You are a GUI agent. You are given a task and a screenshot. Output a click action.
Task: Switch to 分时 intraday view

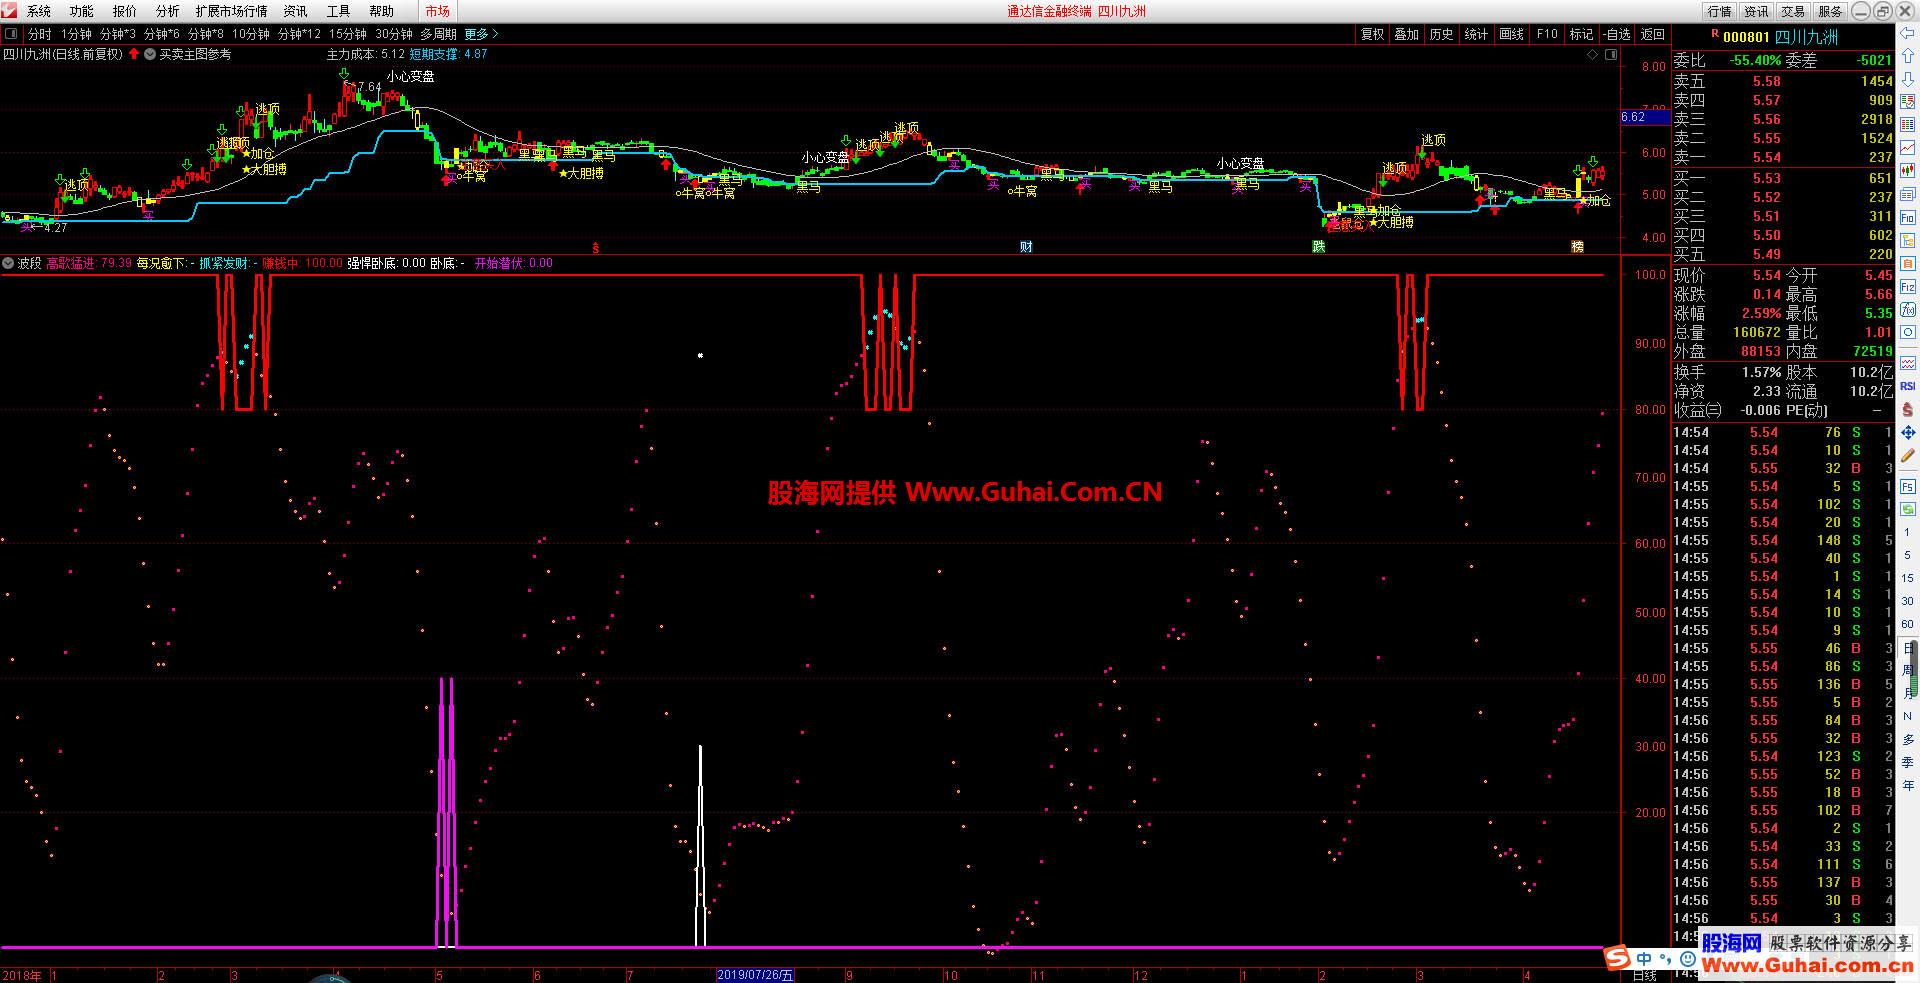coord(39,34)
